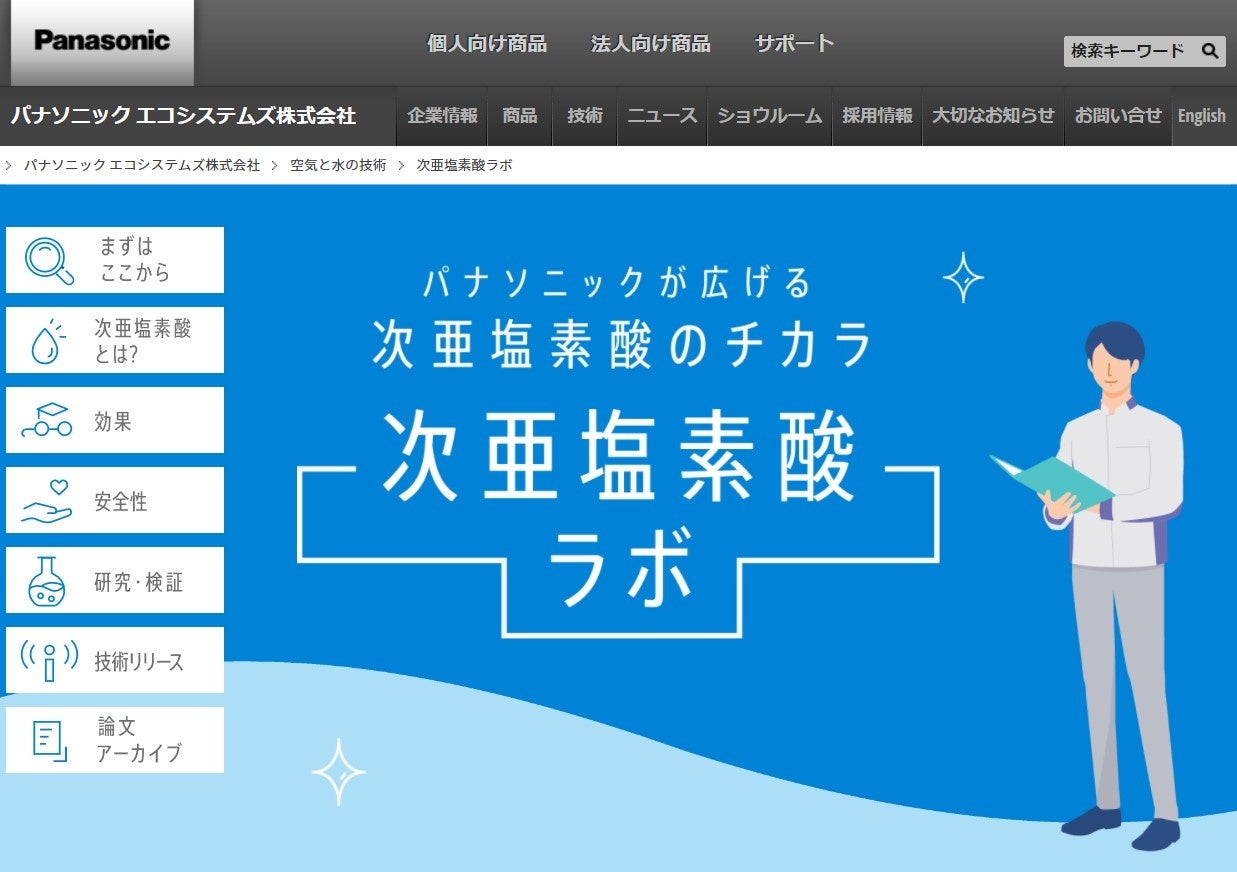
Task: Select the 企業情報 menu tab
Action: click(442, 116)
